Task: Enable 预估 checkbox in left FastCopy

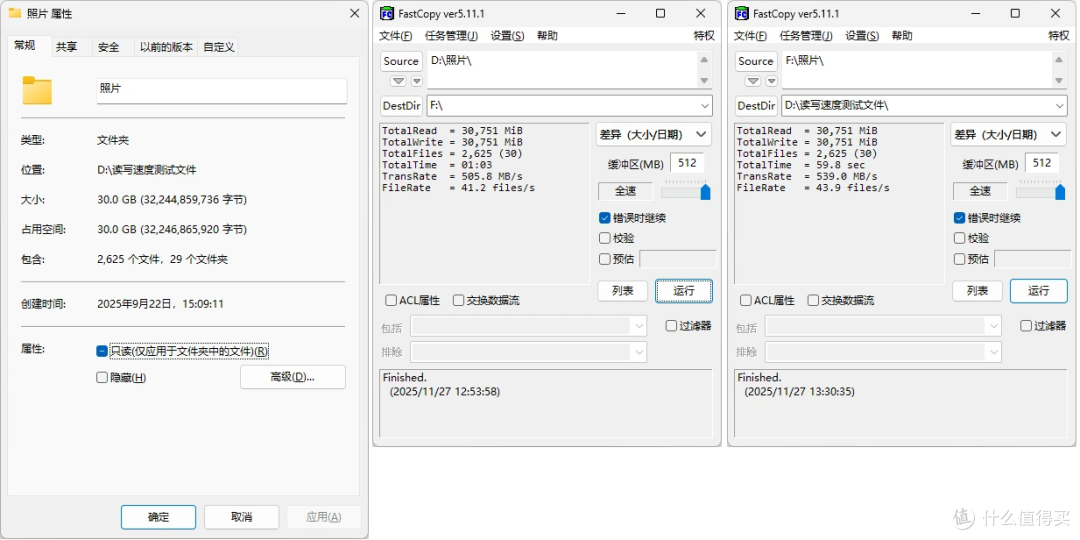Action: click(604, 259)
